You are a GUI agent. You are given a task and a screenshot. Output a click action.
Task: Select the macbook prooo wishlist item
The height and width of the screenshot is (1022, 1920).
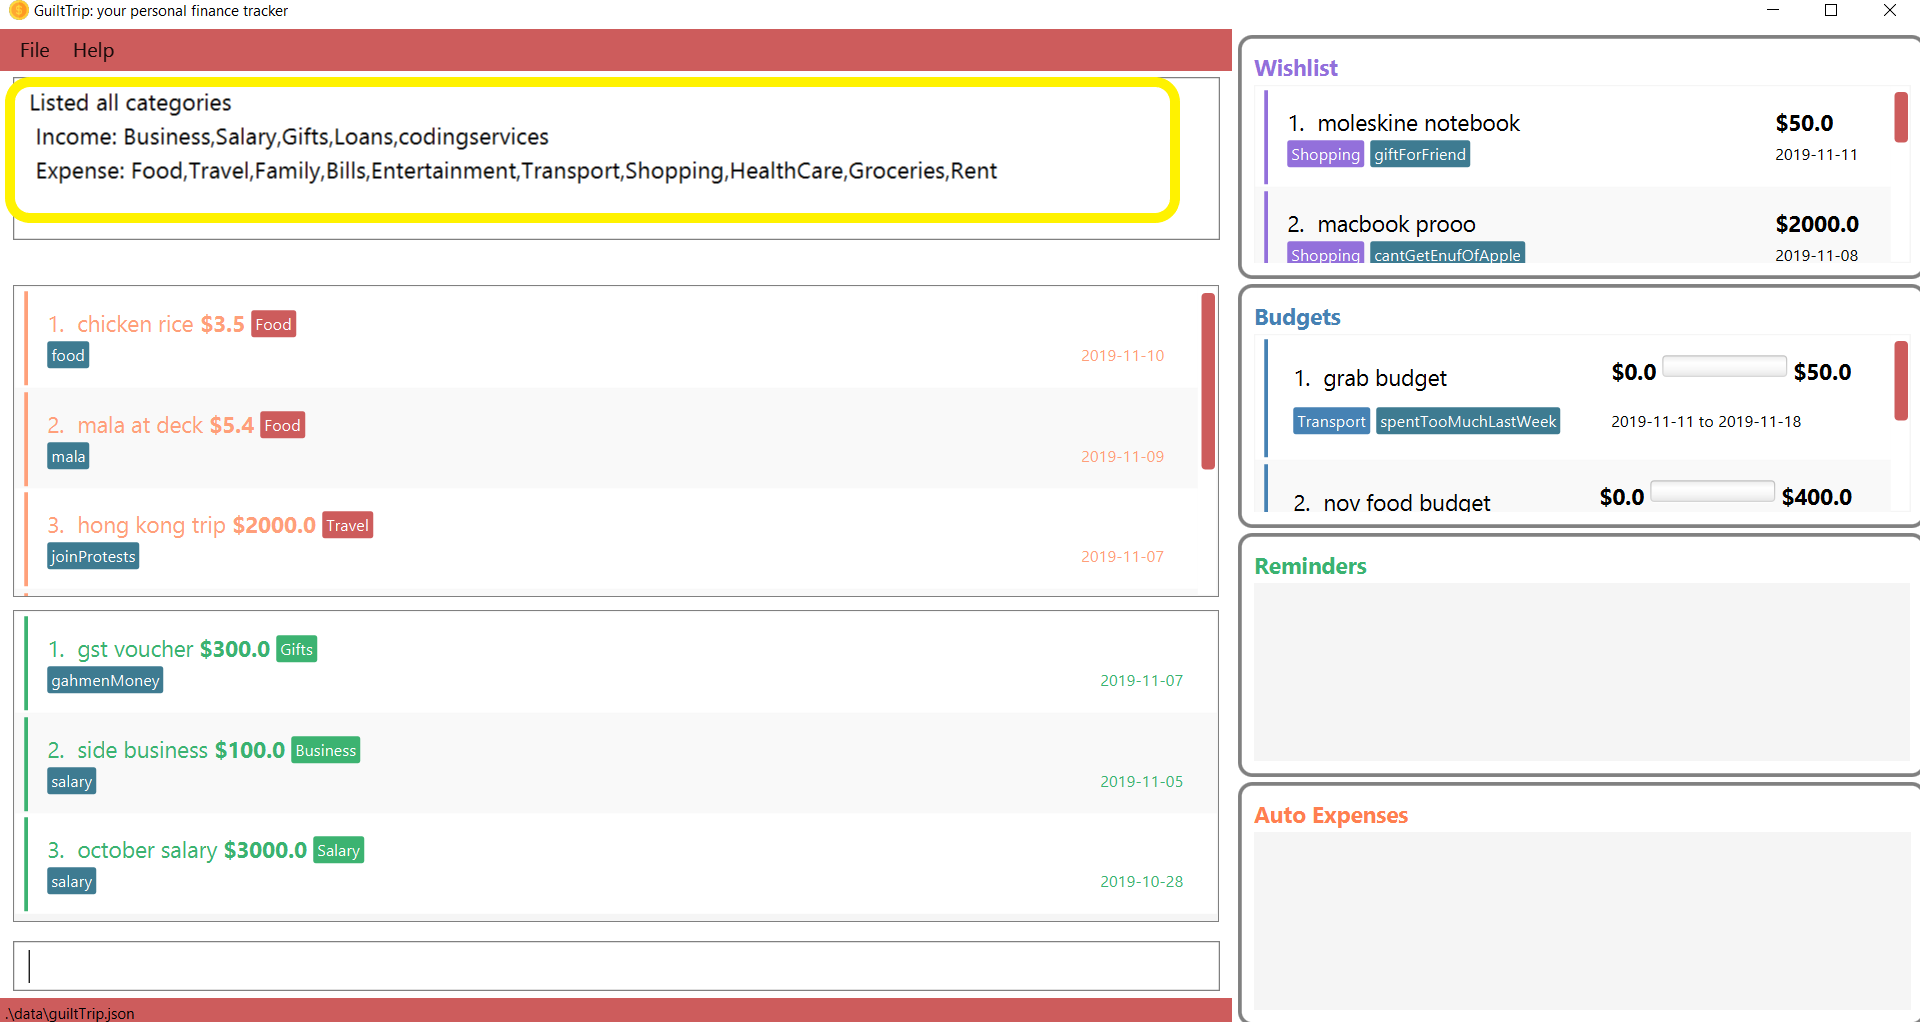point(1578,226)
